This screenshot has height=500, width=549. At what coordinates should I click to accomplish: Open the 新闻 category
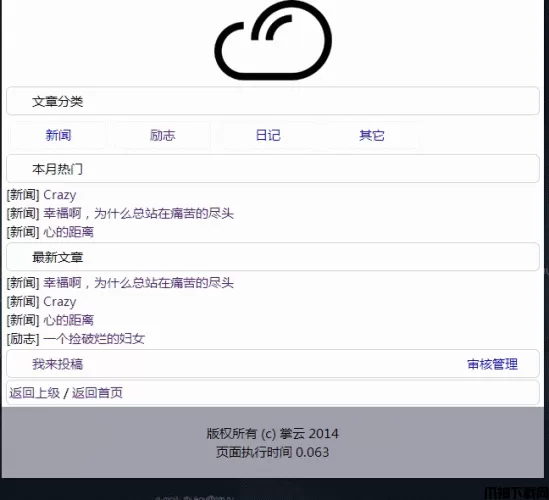click(58, 135)
